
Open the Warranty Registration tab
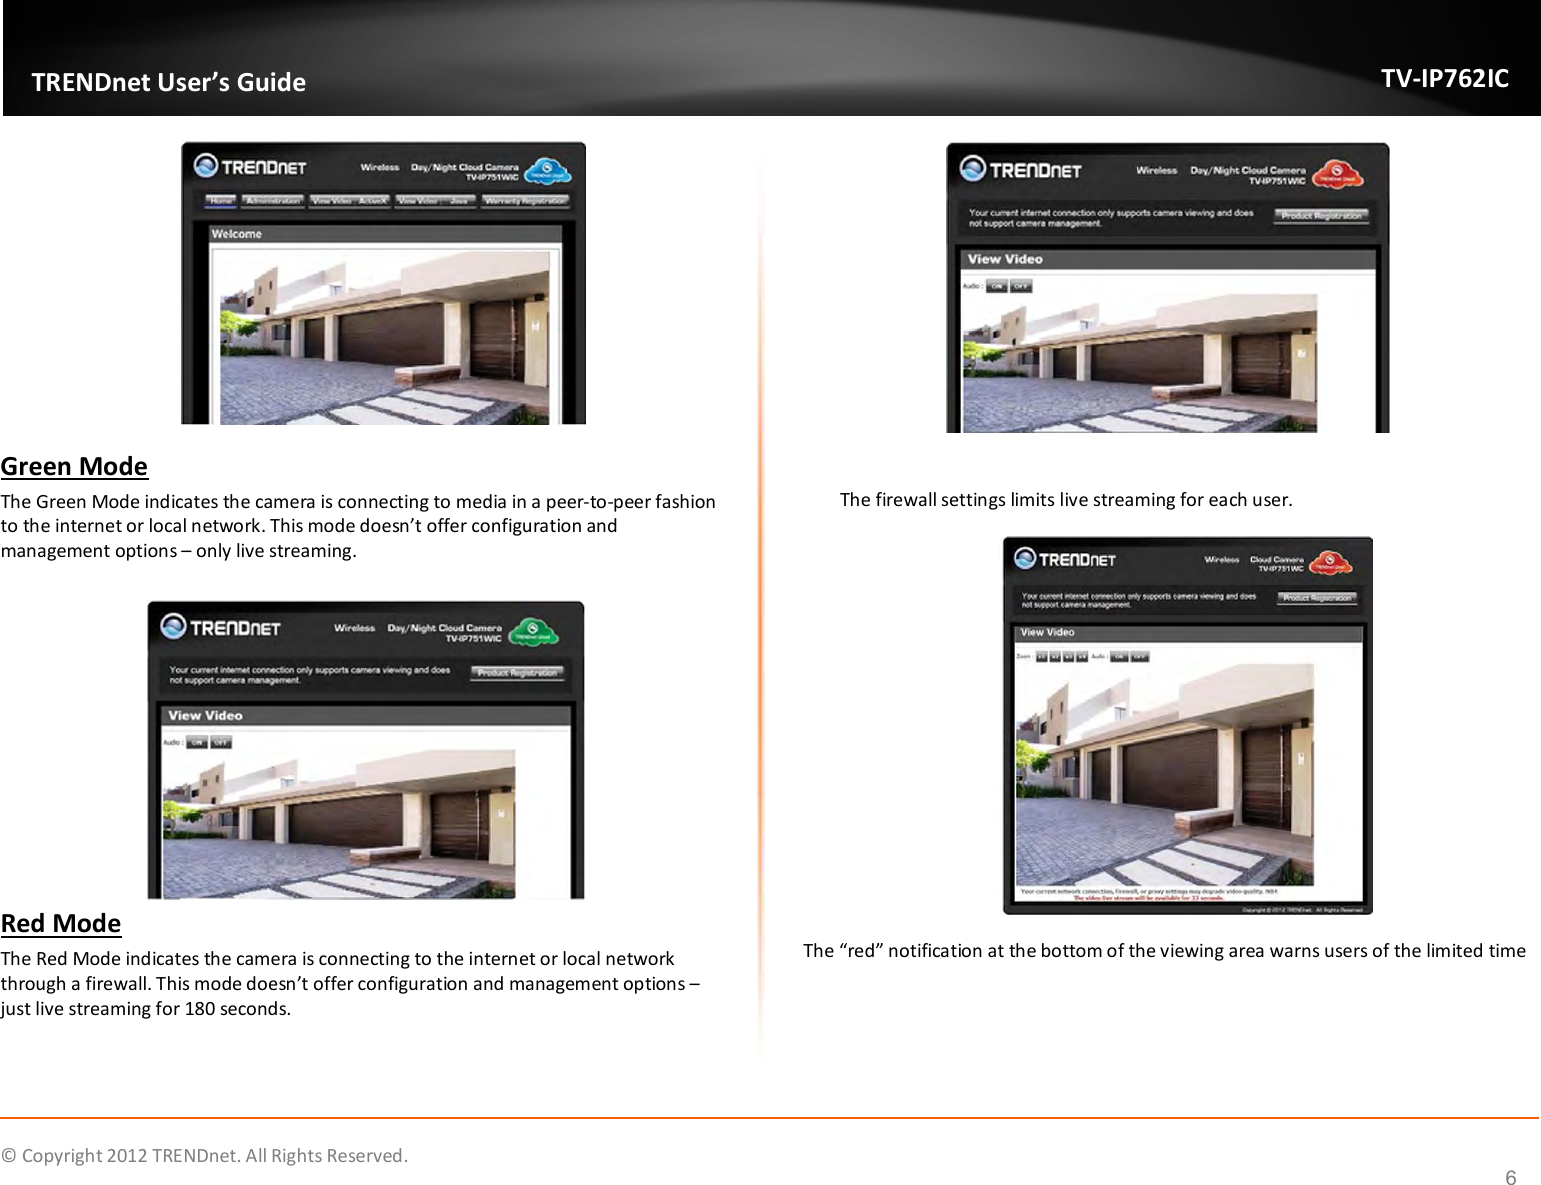[x=525, y=201]
